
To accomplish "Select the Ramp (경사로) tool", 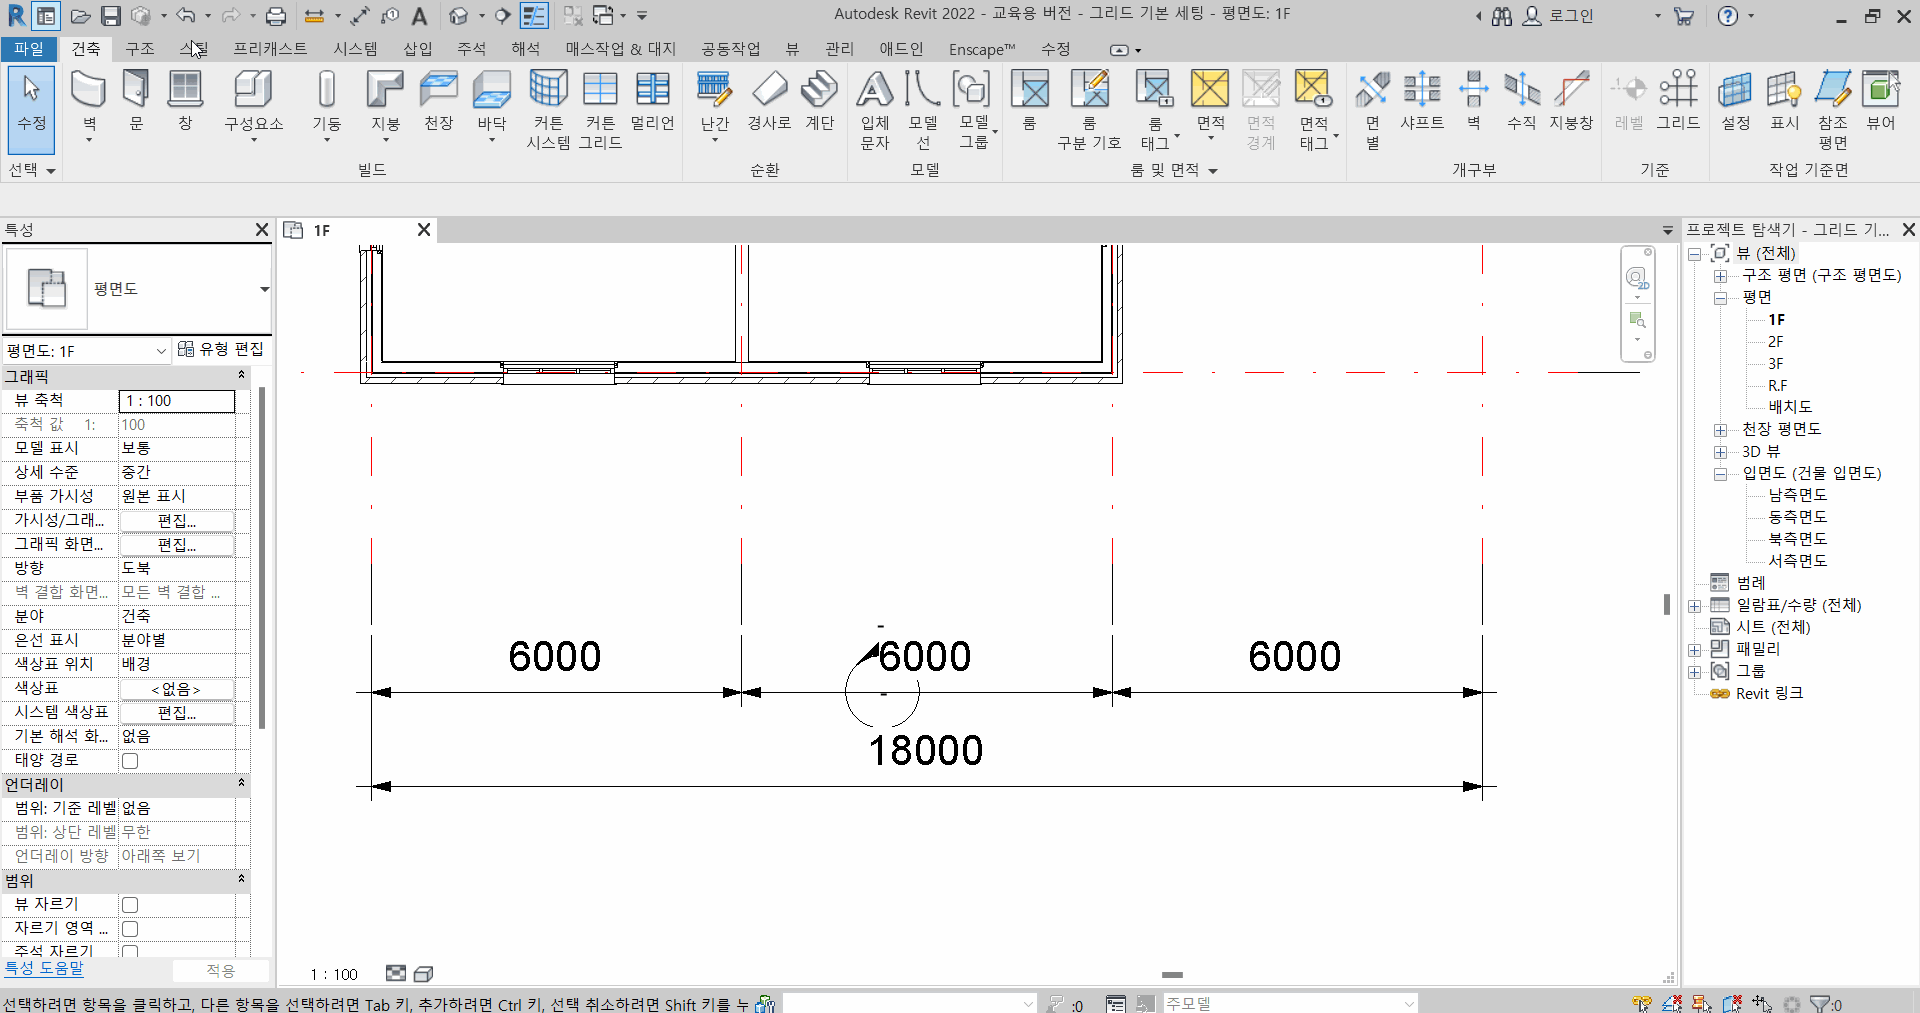I will pyautogui.click(x=769, y=101).
